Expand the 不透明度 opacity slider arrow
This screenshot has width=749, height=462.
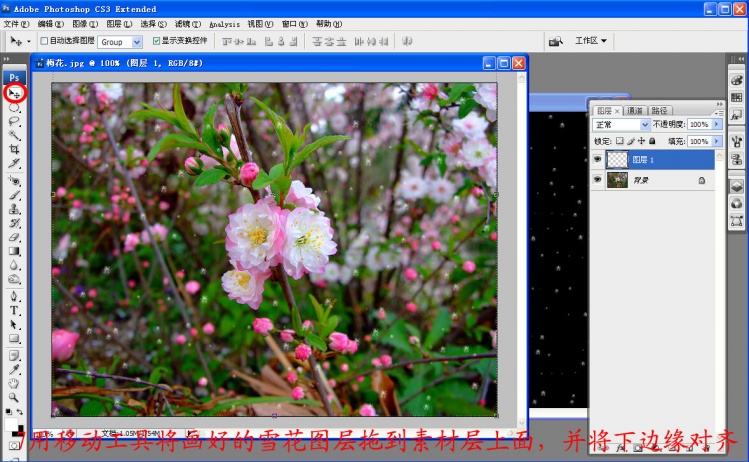(716, 125)
